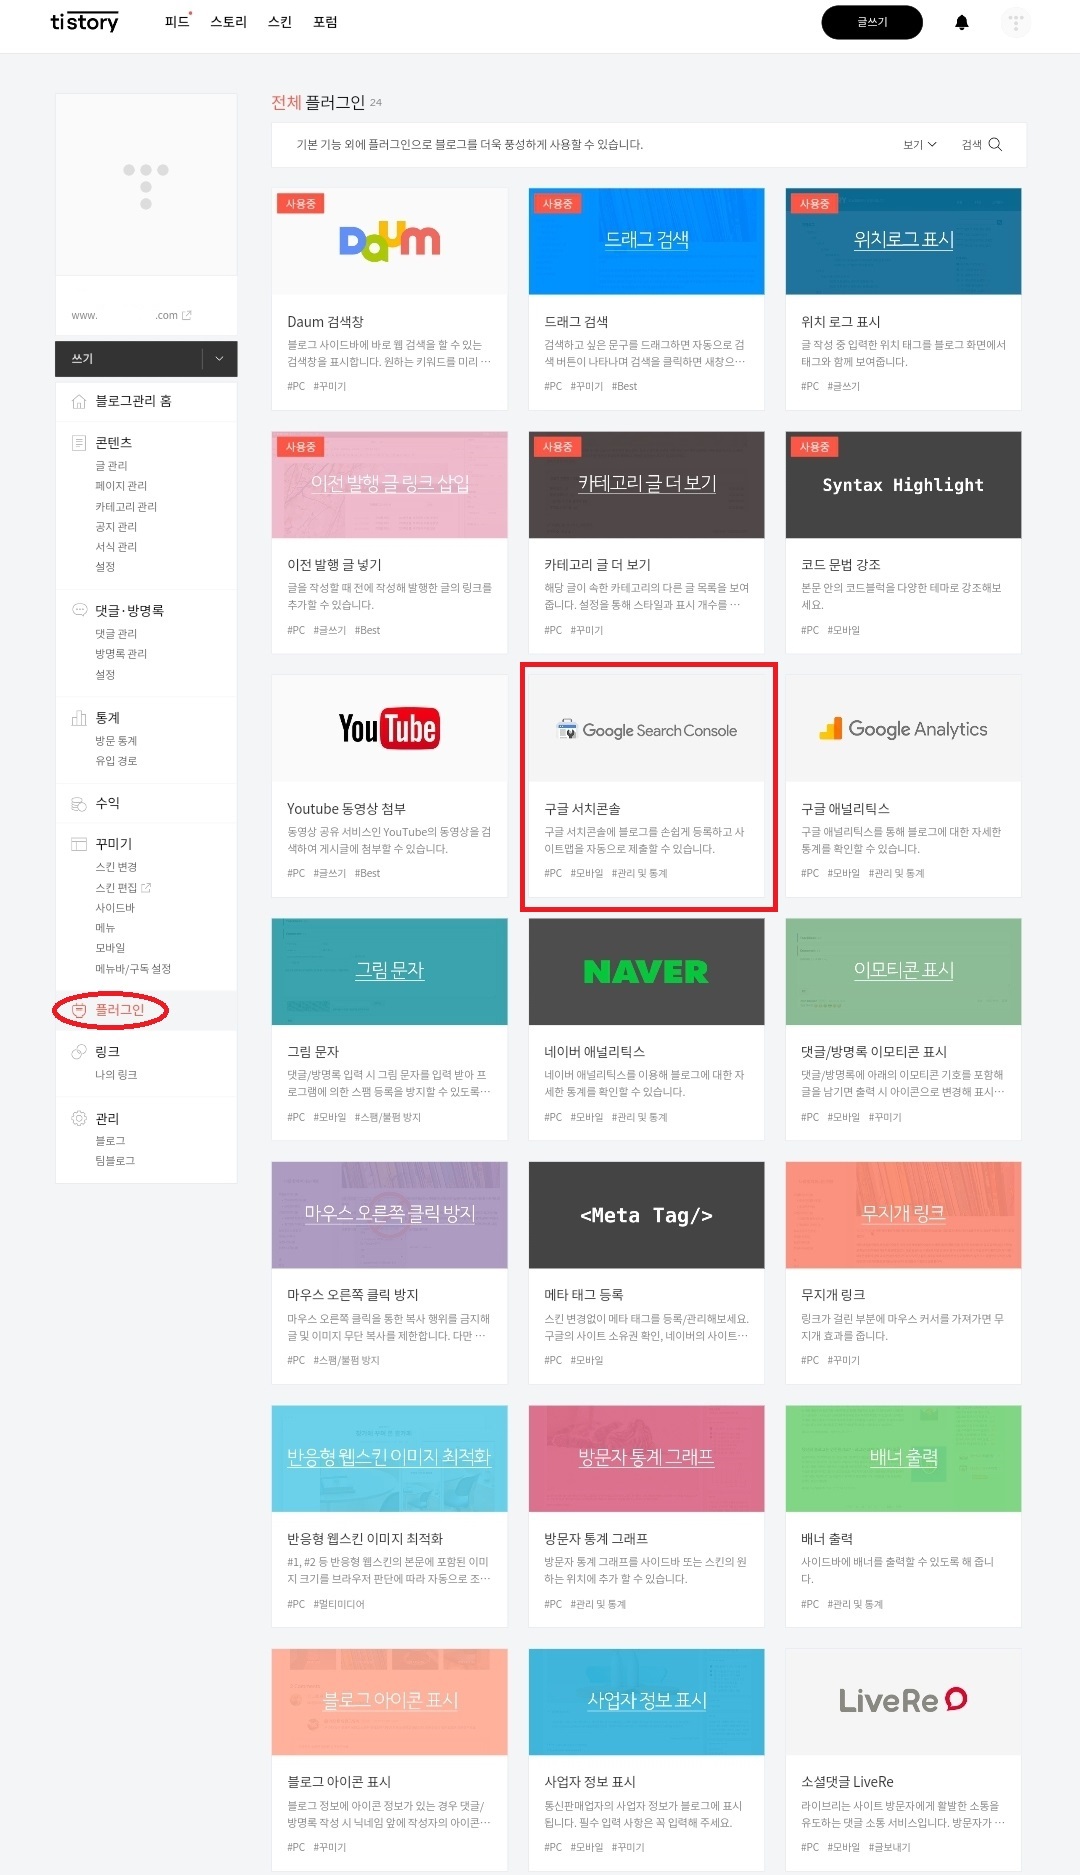The width and height of the screenshot is (1080, 1875).
Task: Open the 보기 filter dropdown
Action: click(920, 144)
